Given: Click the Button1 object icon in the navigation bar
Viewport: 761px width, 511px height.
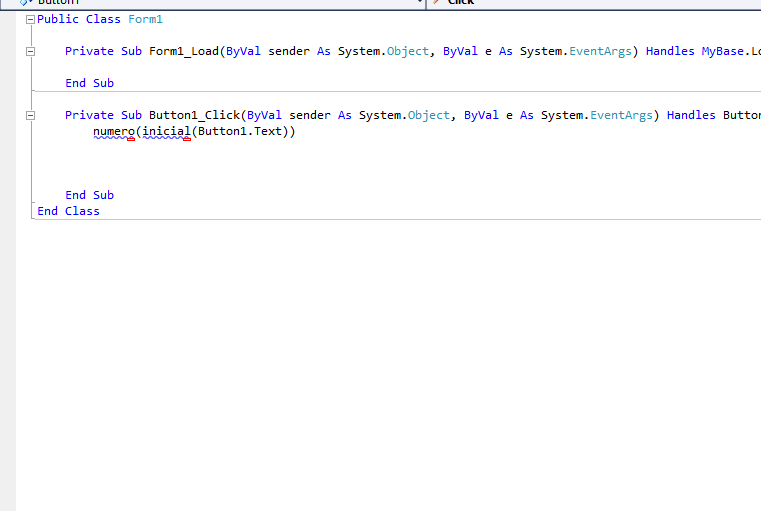Looking at the screenshot, I should tap(25, 3).
